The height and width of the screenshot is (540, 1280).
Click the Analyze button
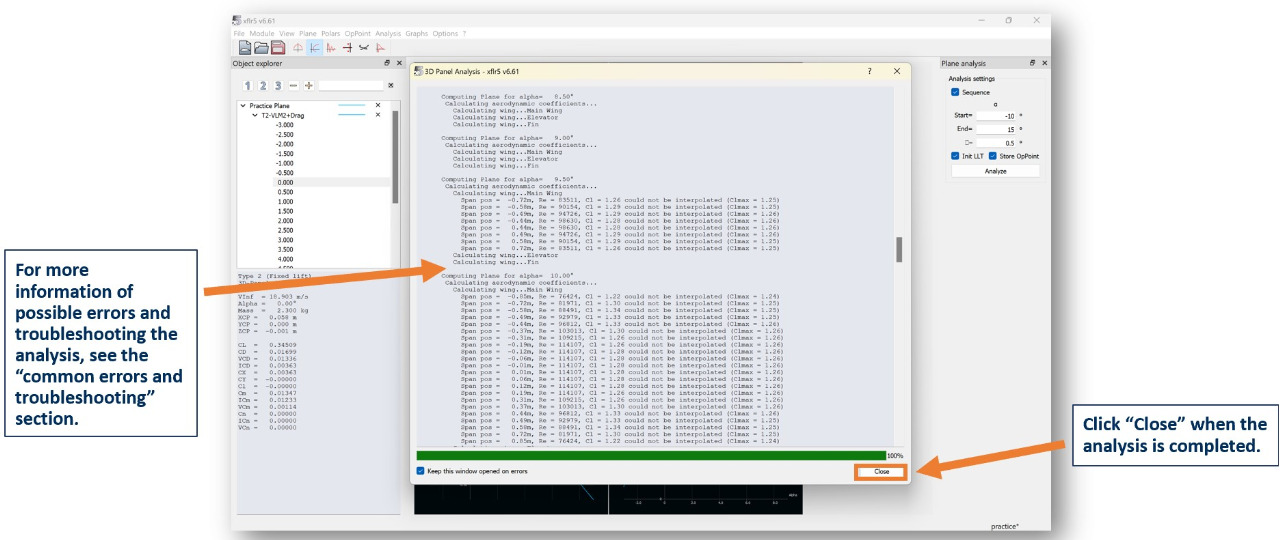coord(995,171)
